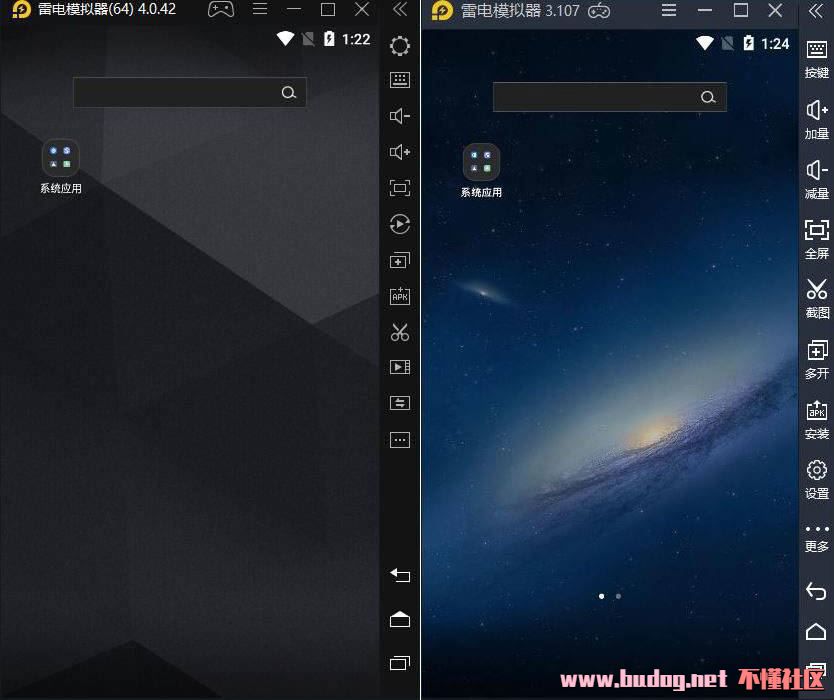The height and width of the screenshot is (700, 834).
Task: Click the Wi-Fi status icon in the 3.107 window
Action: [x=705, y=43]
